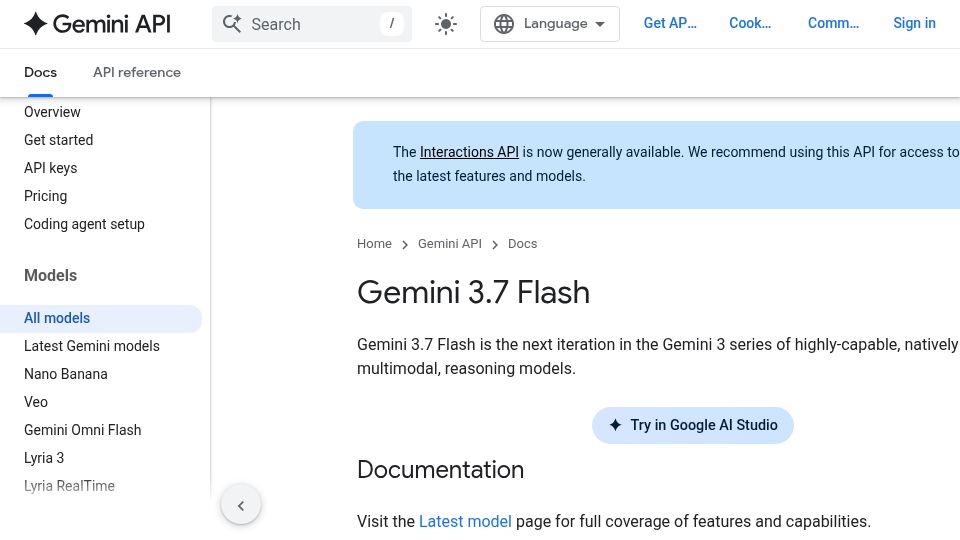960x540 pixels.
Task: Open Overview in sidebar
Action: click(52, 112)
